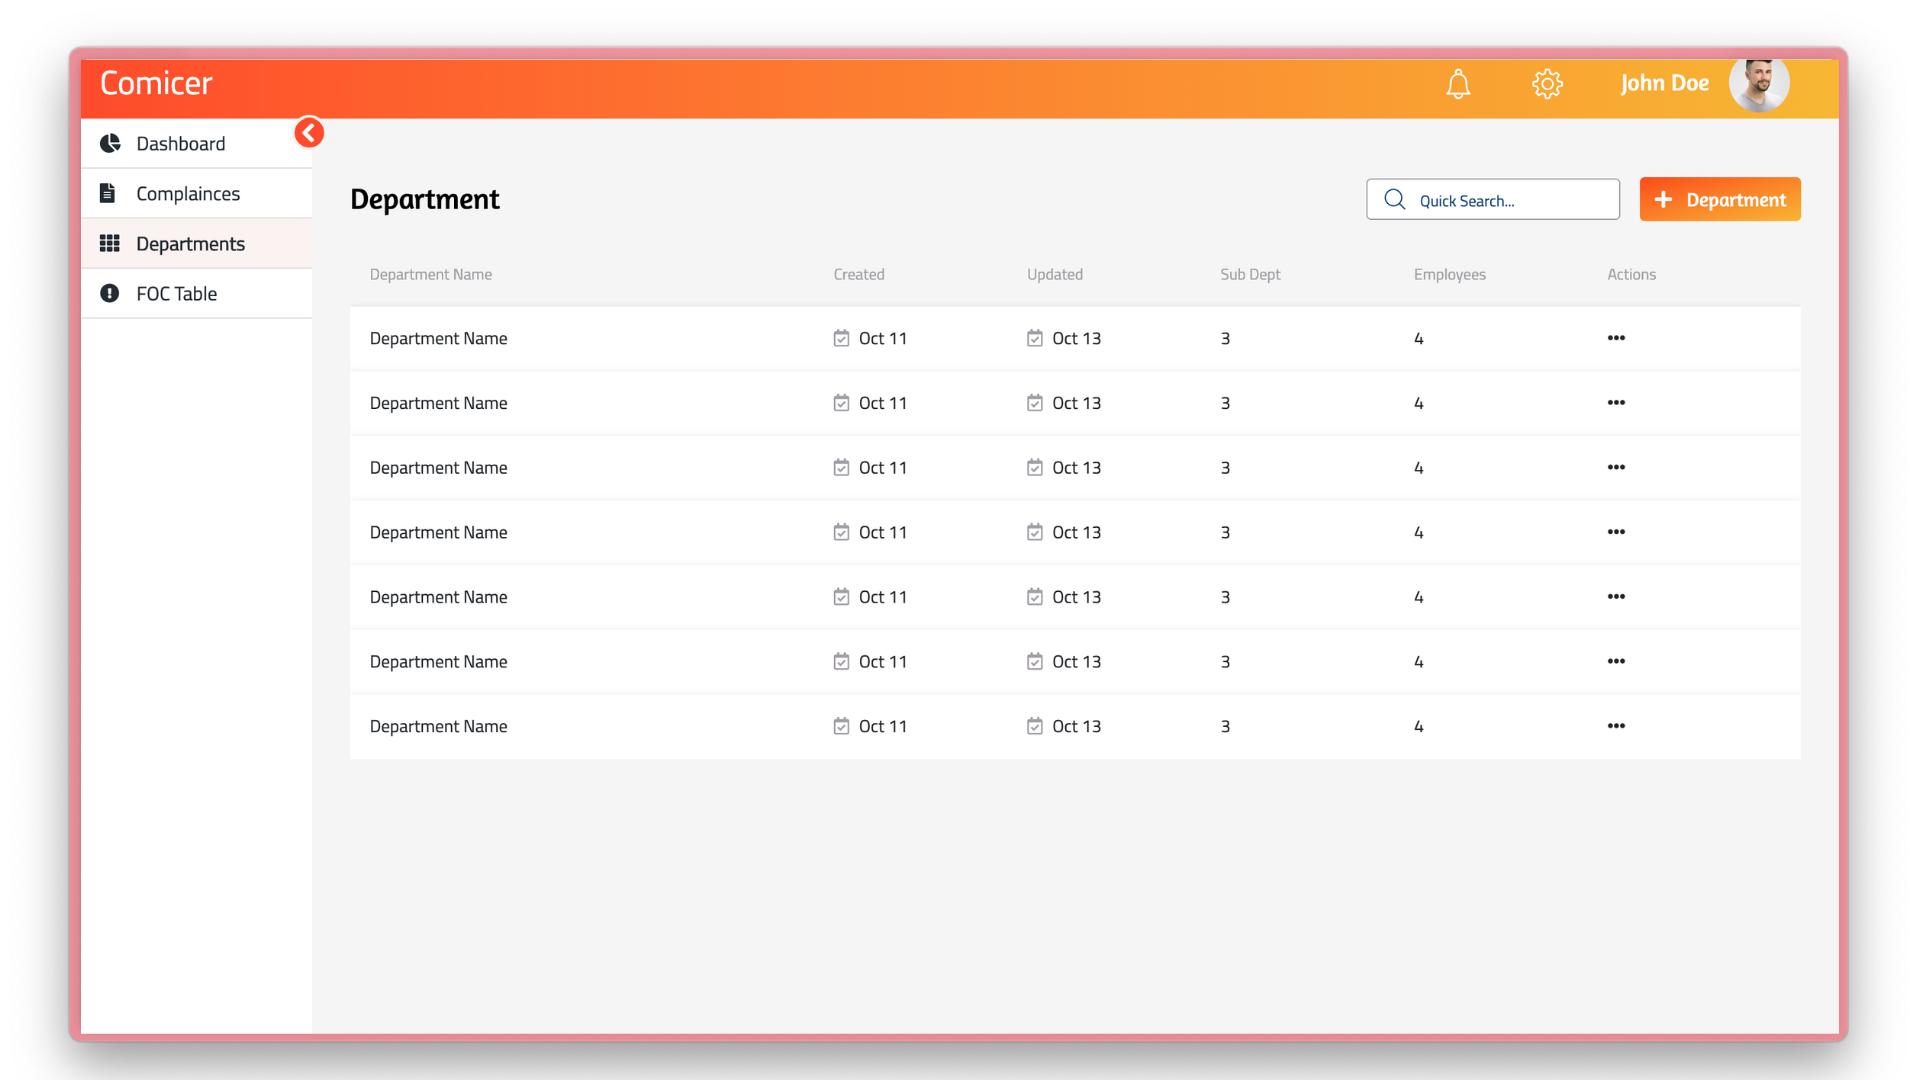Open actions menu for sixth department row
Screen dimensions: 1920x1080
(x=1616, y=661)
